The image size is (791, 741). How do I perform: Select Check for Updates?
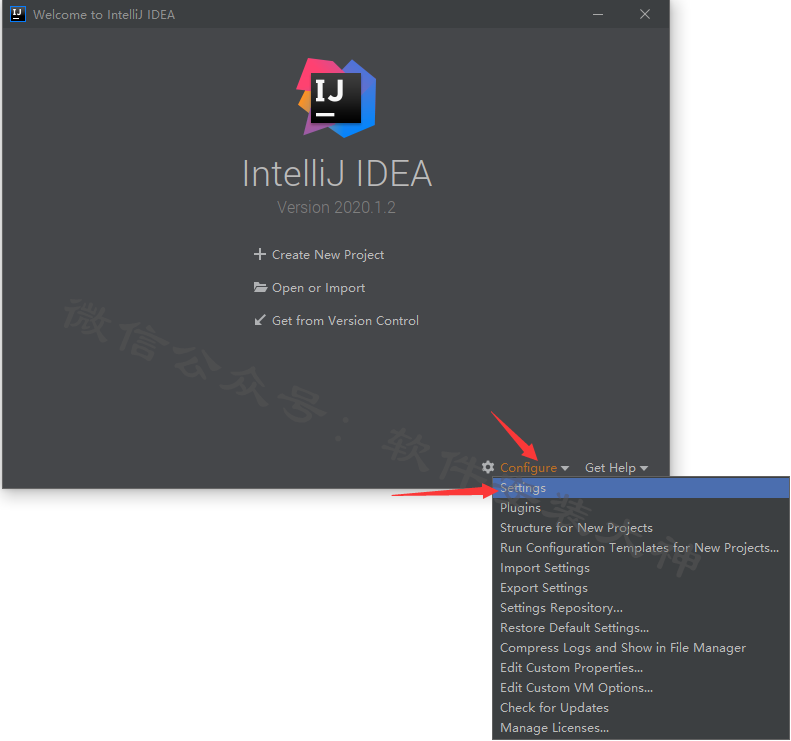coord(641,708)
